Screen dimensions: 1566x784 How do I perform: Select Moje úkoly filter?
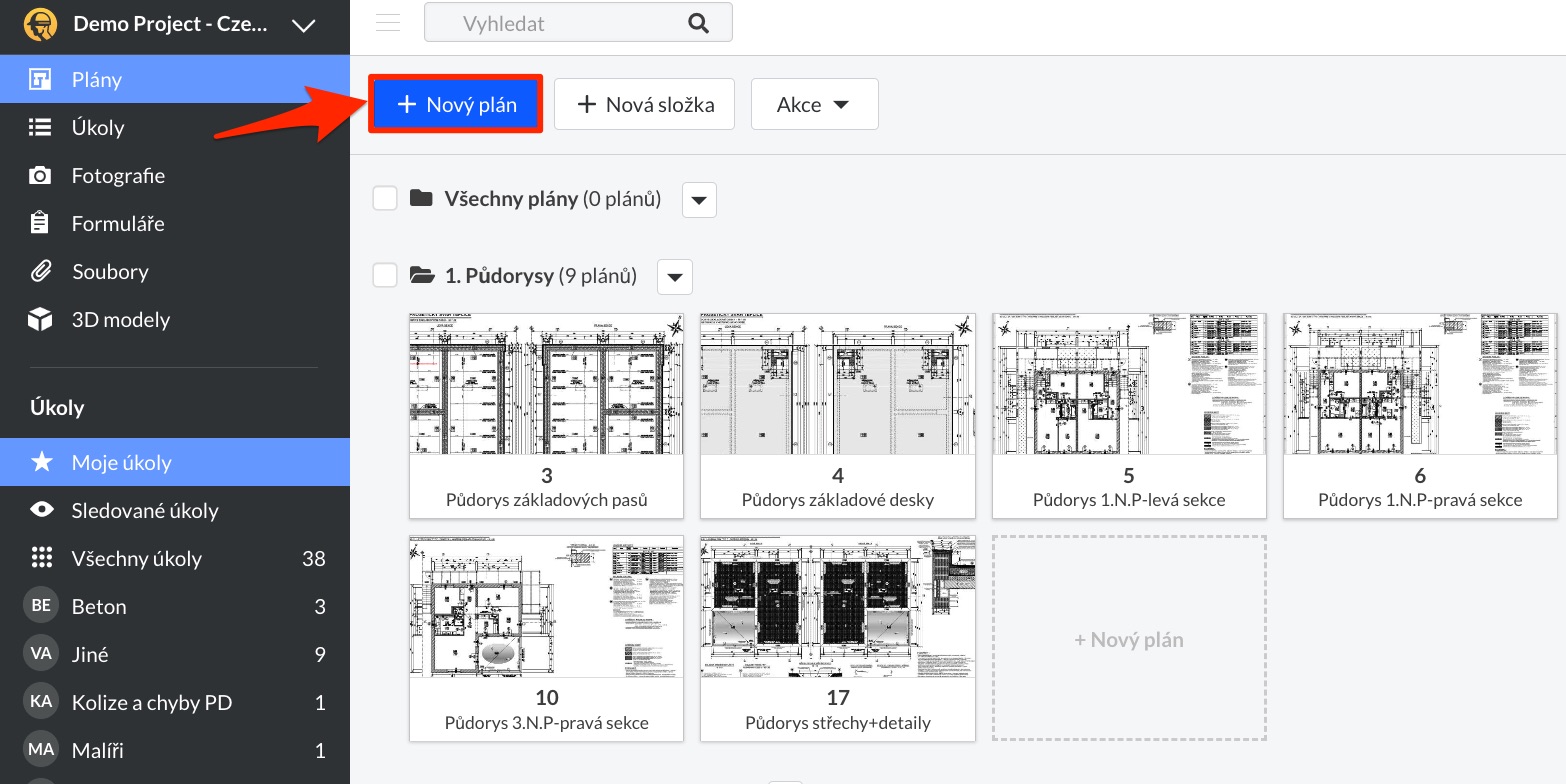[x=175, y=462]
